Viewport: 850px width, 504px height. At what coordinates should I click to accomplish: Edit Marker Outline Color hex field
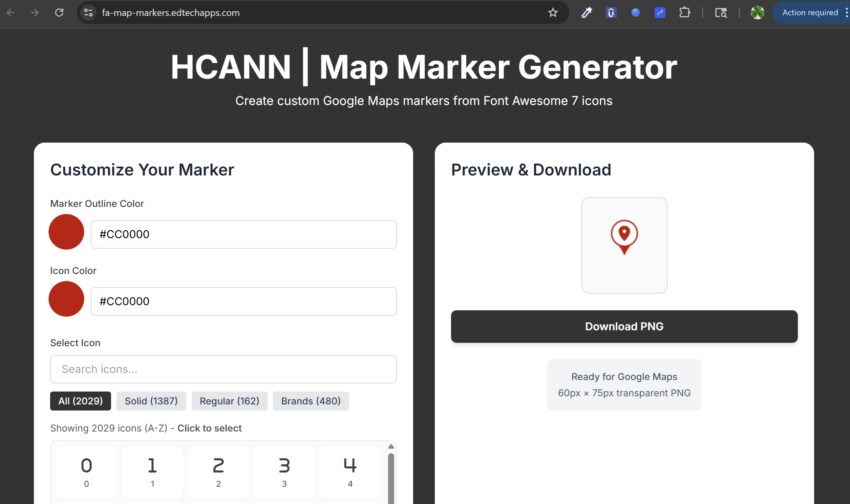coord(243,234)
